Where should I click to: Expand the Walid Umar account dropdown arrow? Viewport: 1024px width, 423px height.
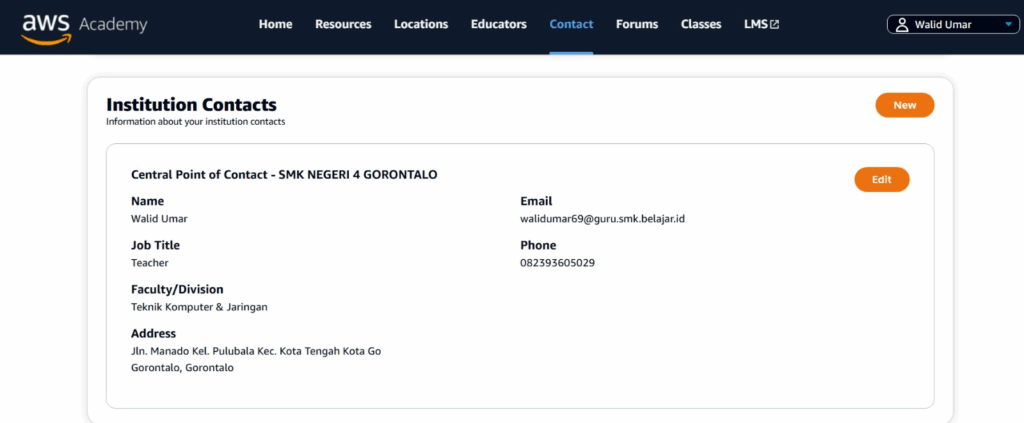coord(1008,25)
